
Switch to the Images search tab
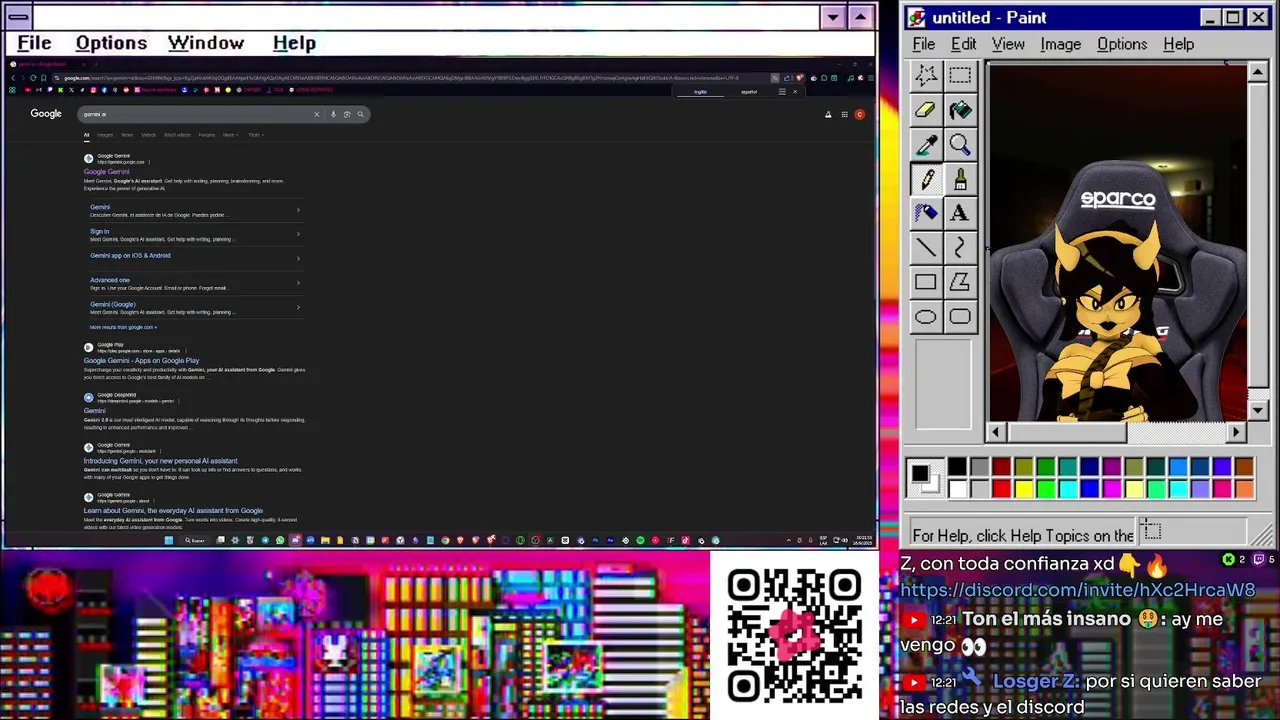[x=105, y=135]
